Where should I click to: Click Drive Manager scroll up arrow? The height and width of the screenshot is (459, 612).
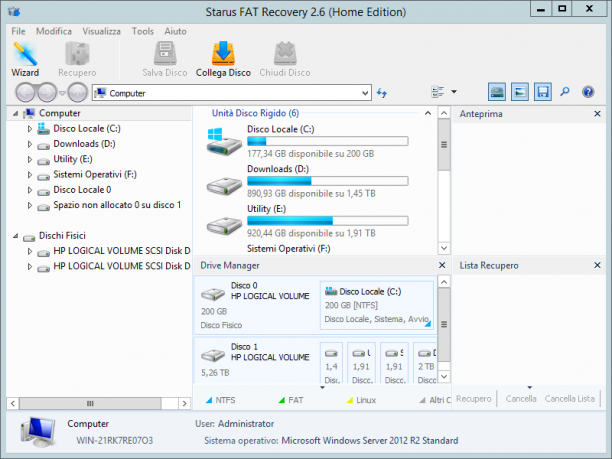[x=444, y=282]
